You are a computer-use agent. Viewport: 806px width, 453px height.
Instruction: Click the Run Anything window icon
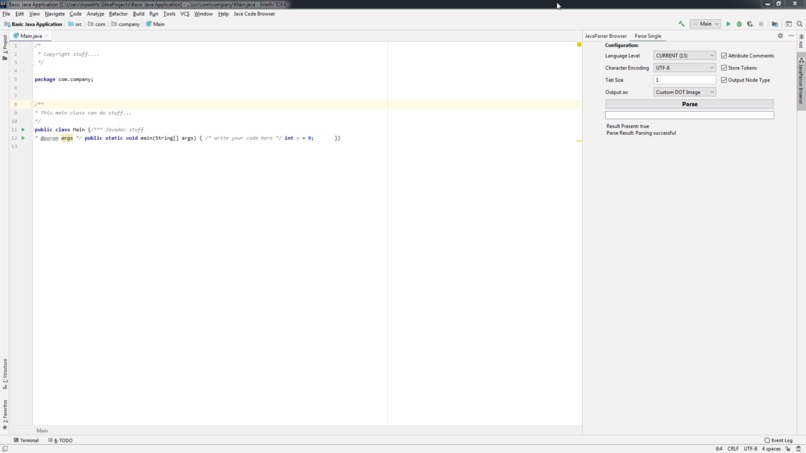789,24
